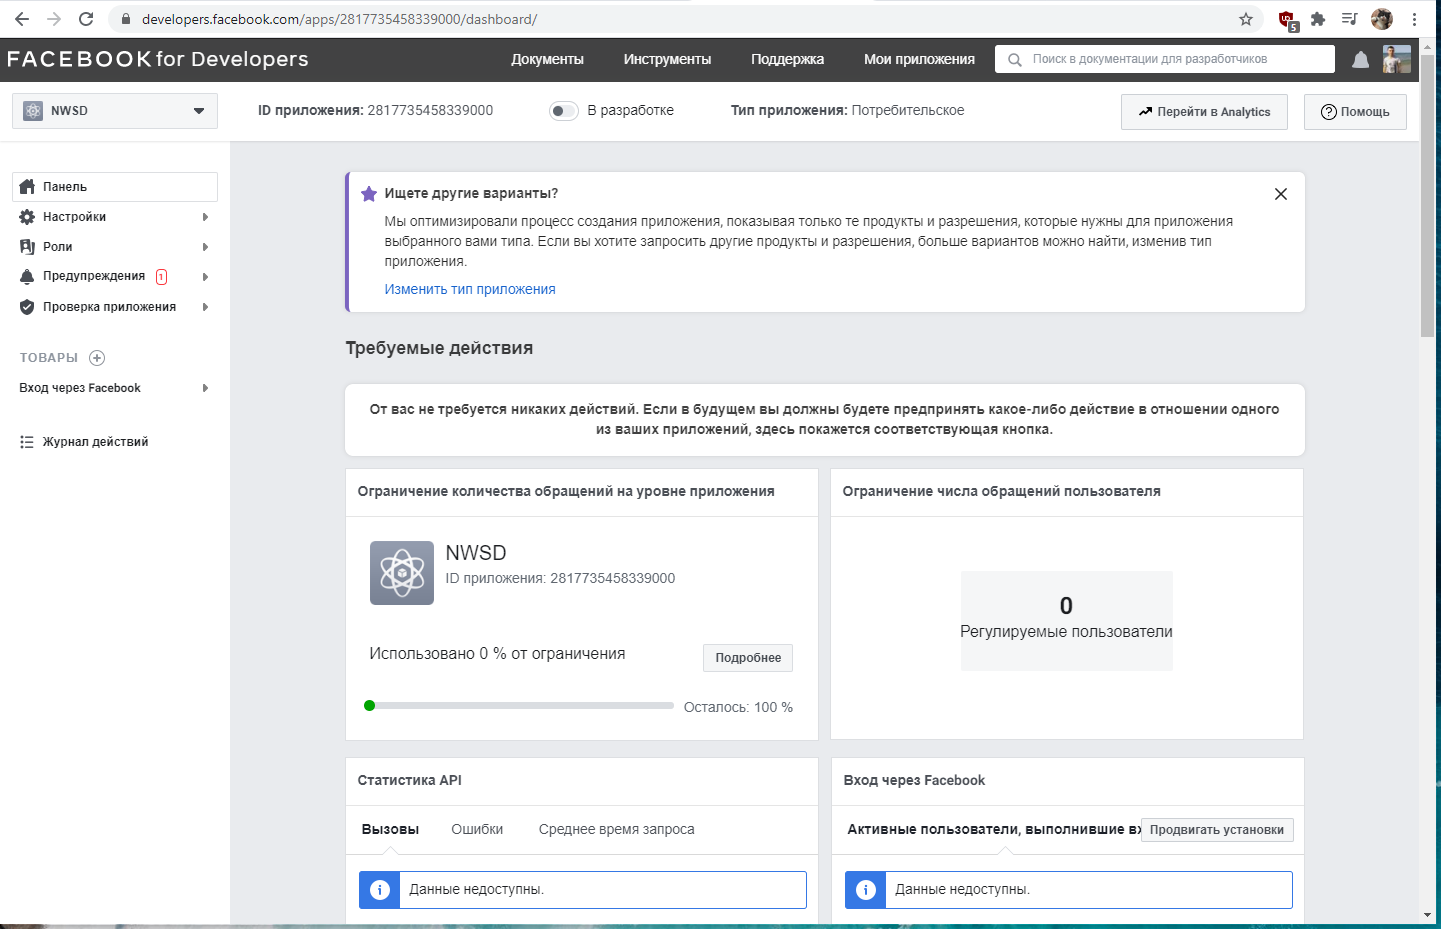
Task: Expand the Предупреждения submenu arrow
Action: (x=205, y=277)
